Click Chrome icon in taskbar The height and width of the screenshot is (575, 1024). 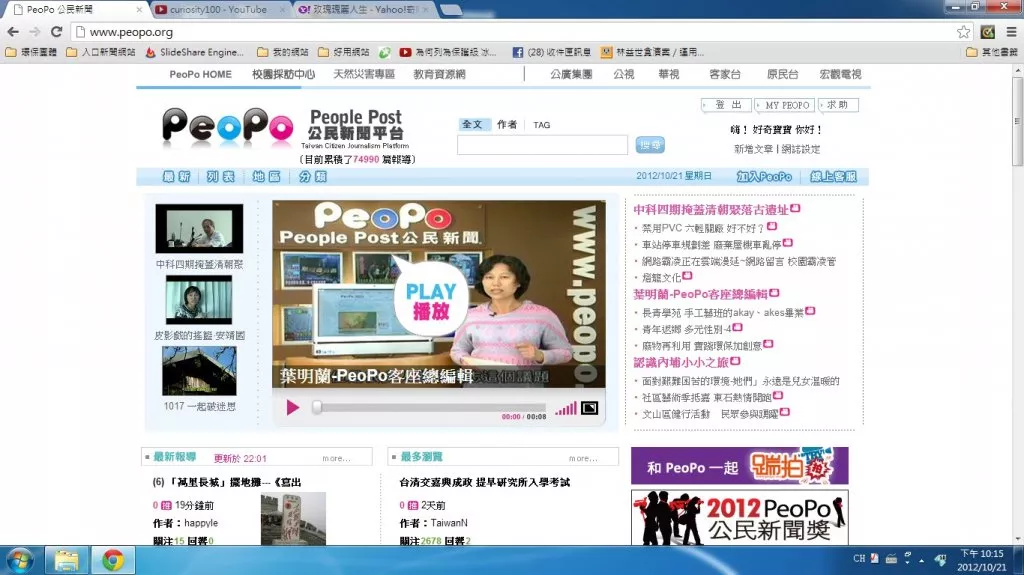(112, 560)
